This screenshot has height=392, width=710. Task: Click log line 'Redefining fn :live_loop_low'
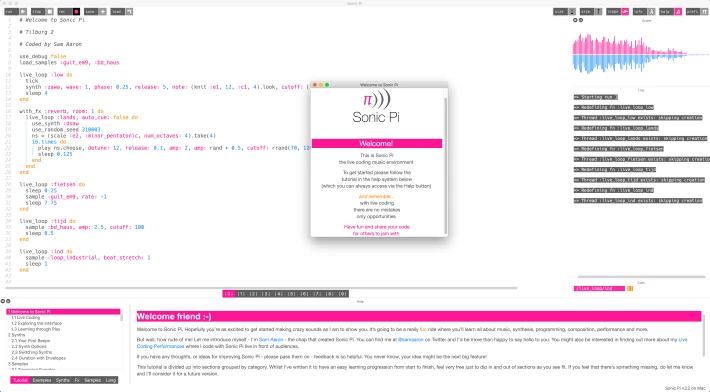[x=614, y=107]
